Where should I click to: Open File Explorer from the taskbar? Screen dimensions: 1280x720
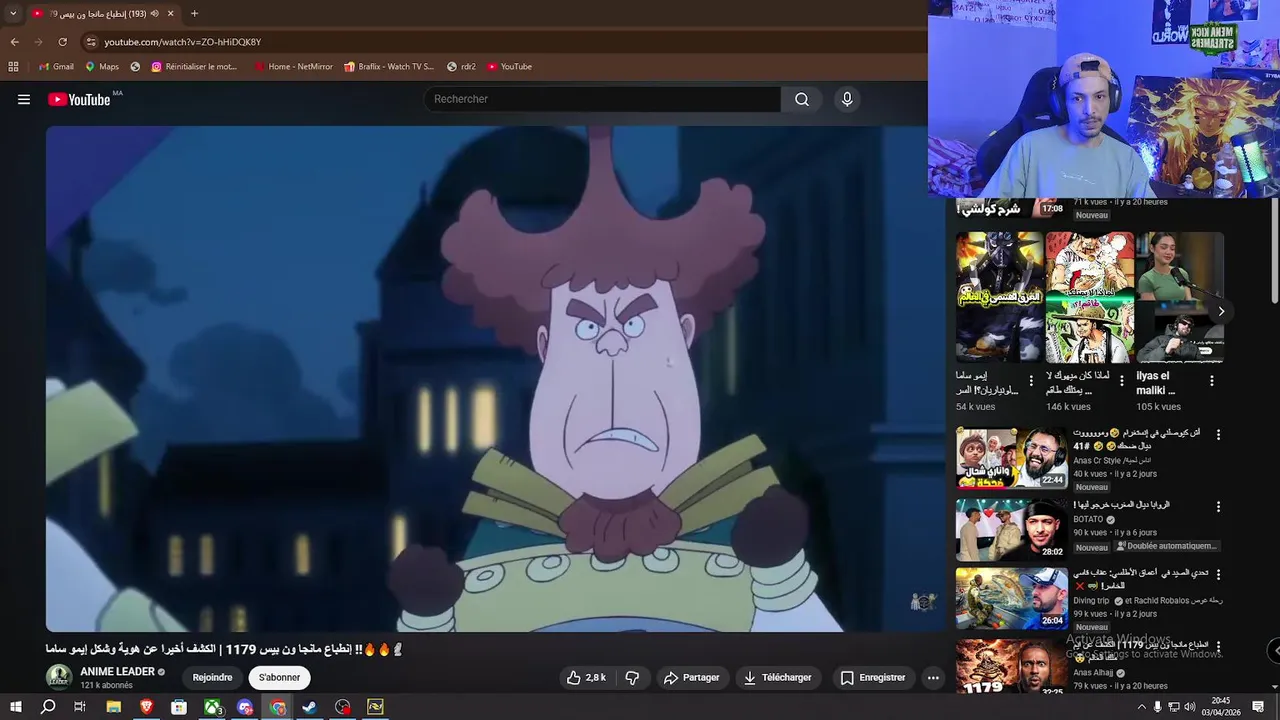113,707
